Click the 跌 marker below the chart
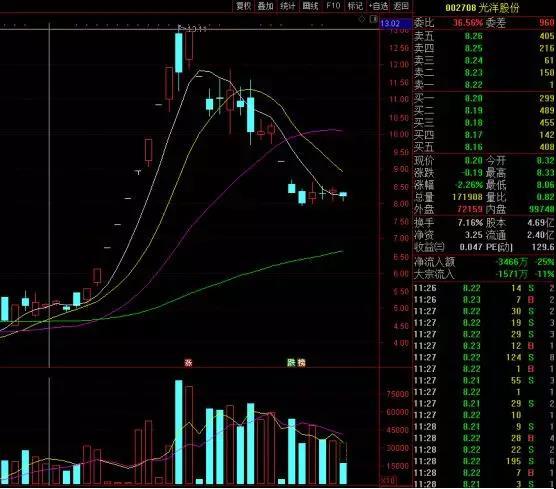This screenshot has height=489, width=556. tap(291, 363)
